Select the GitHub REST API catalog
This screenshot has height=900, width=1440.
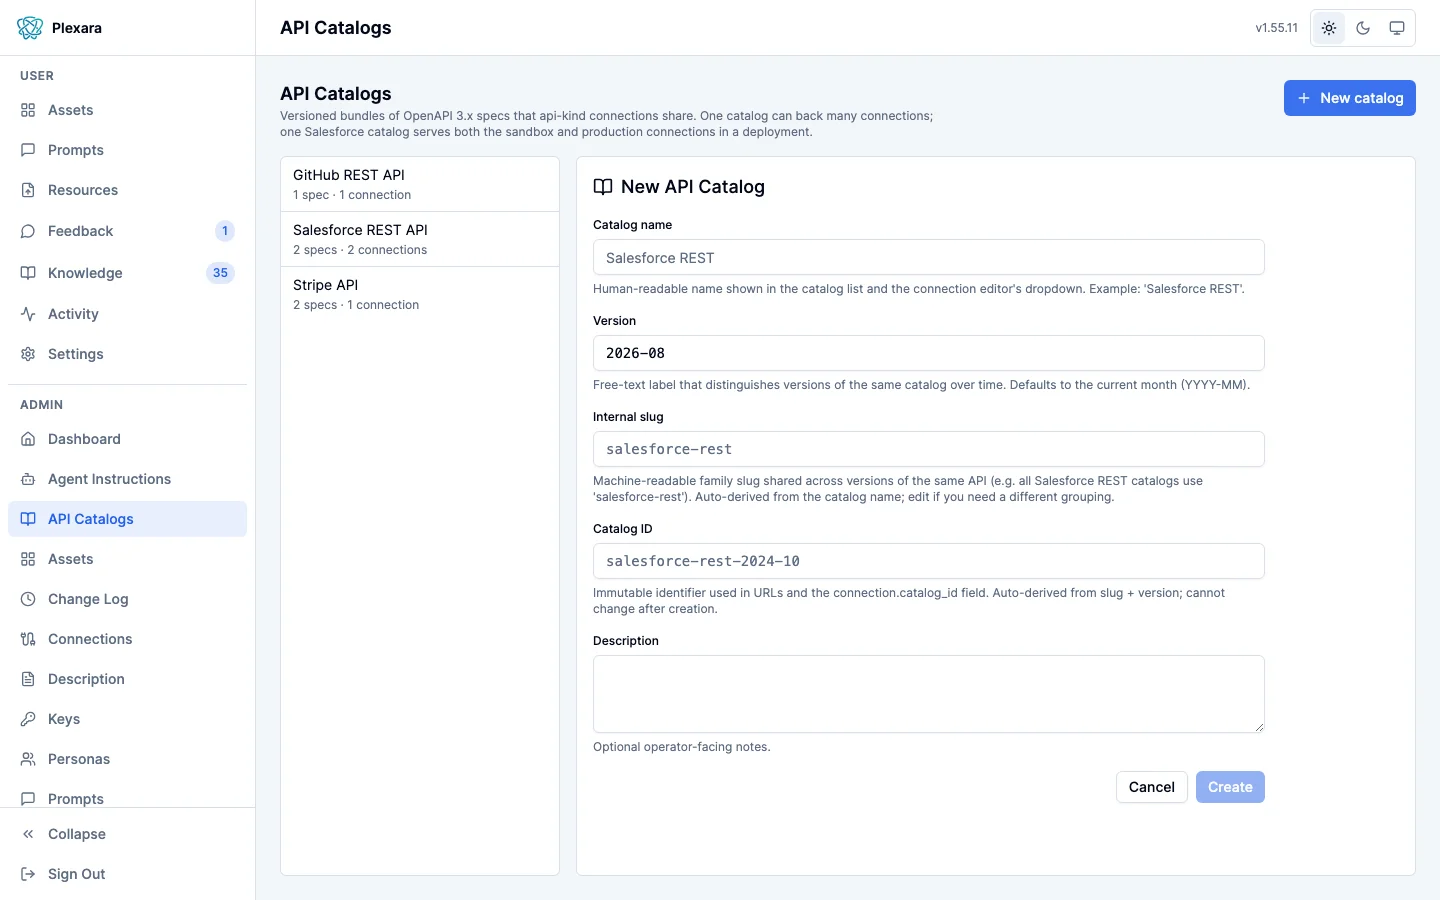point(420,184)
